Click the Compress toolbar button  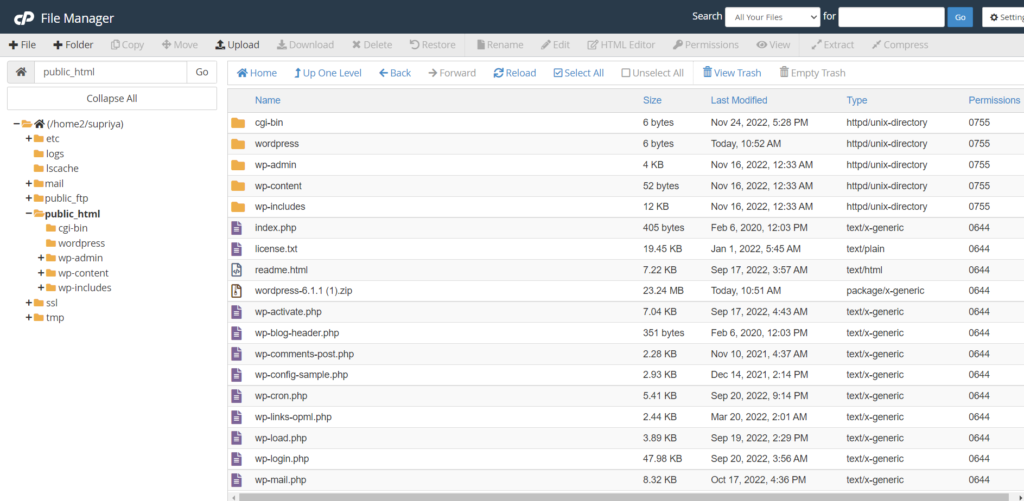900,45
